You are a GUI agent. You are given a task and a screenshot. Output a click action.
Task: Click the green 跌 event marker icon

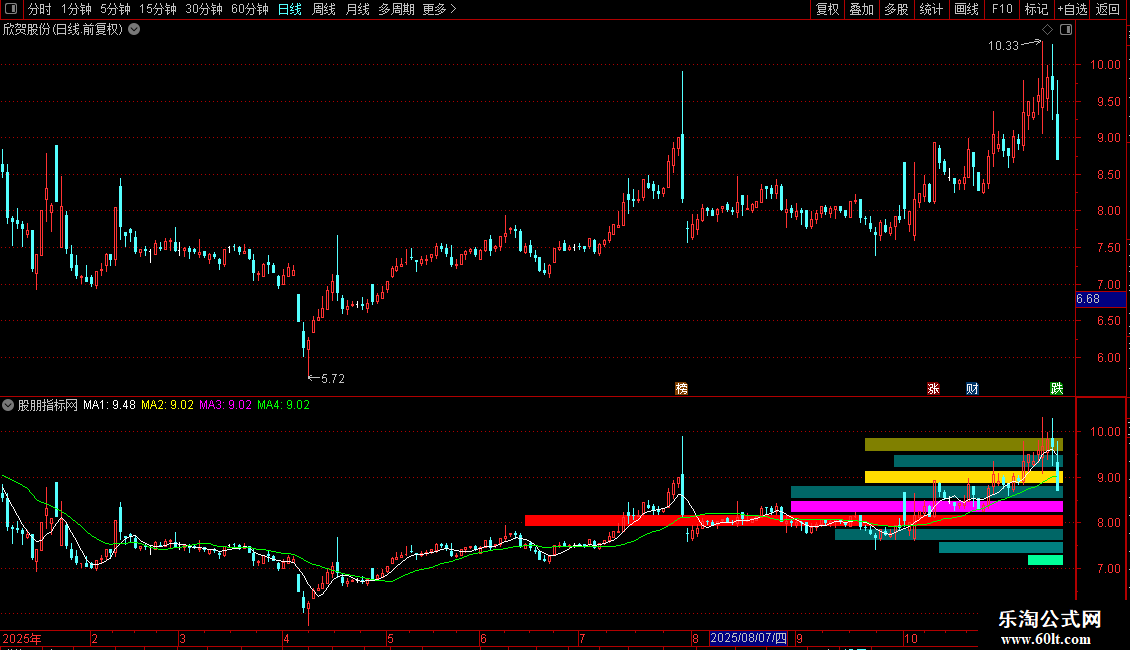click(1056, 388)
